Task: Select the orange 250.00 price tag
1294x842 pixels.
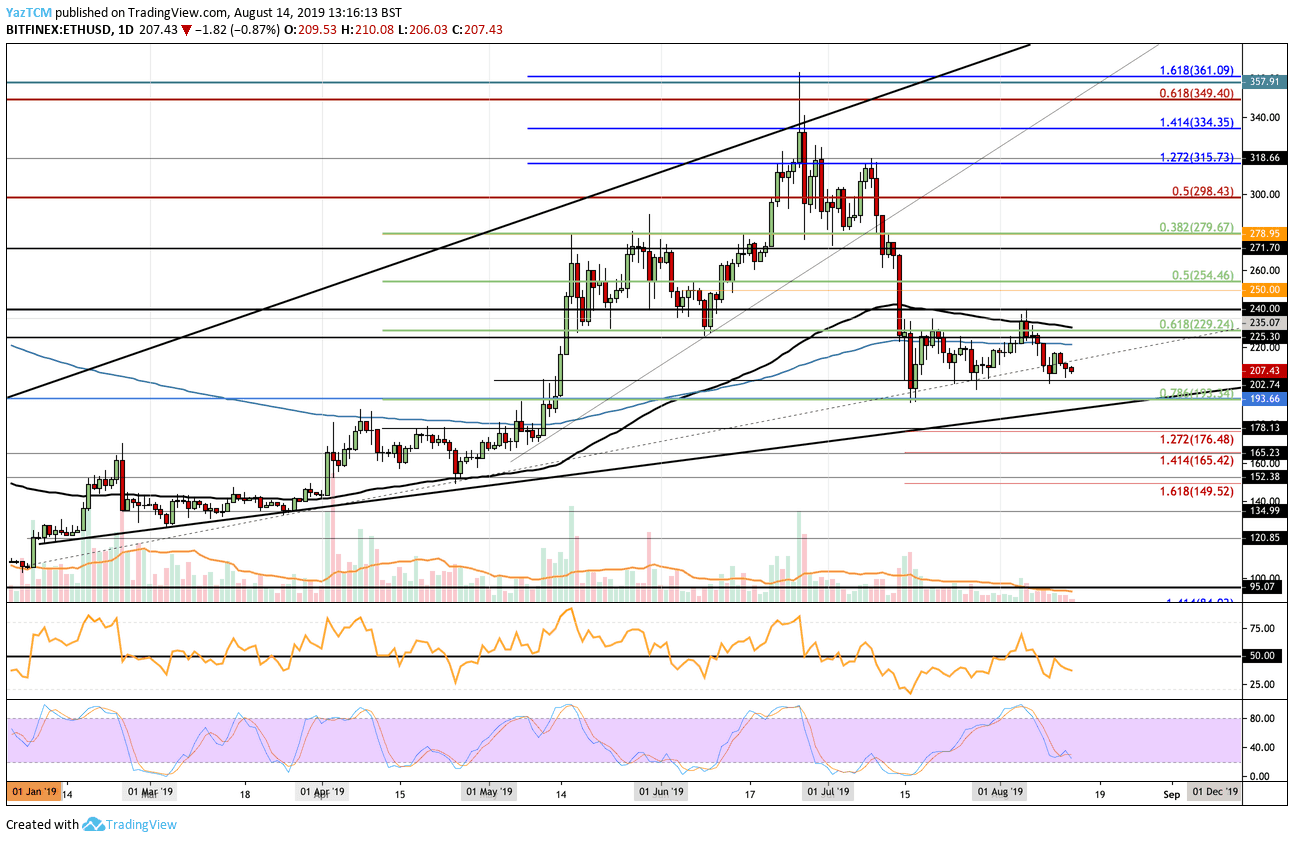Action: coord(1267,289)
